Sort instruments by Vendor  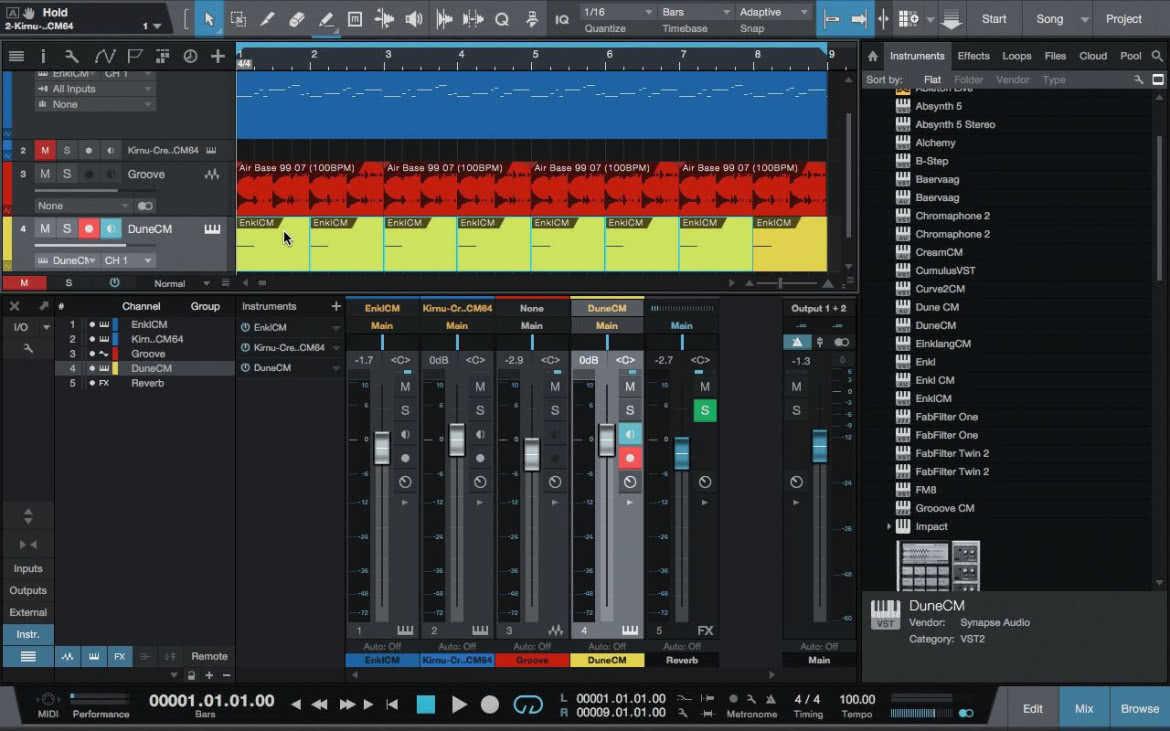(x=1012, y=80)
